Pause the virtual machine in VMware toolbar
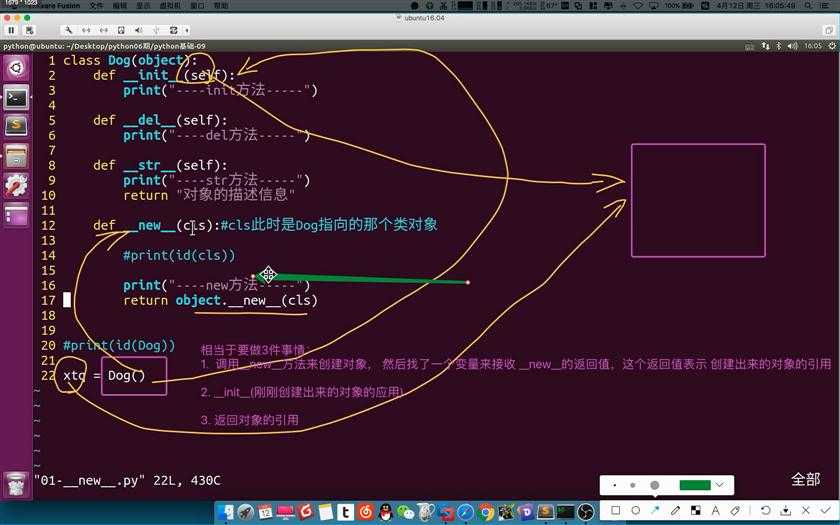Image resolution: width=840 pixels, height=525 pixels. pyautogui.click(x=11, y=30)
